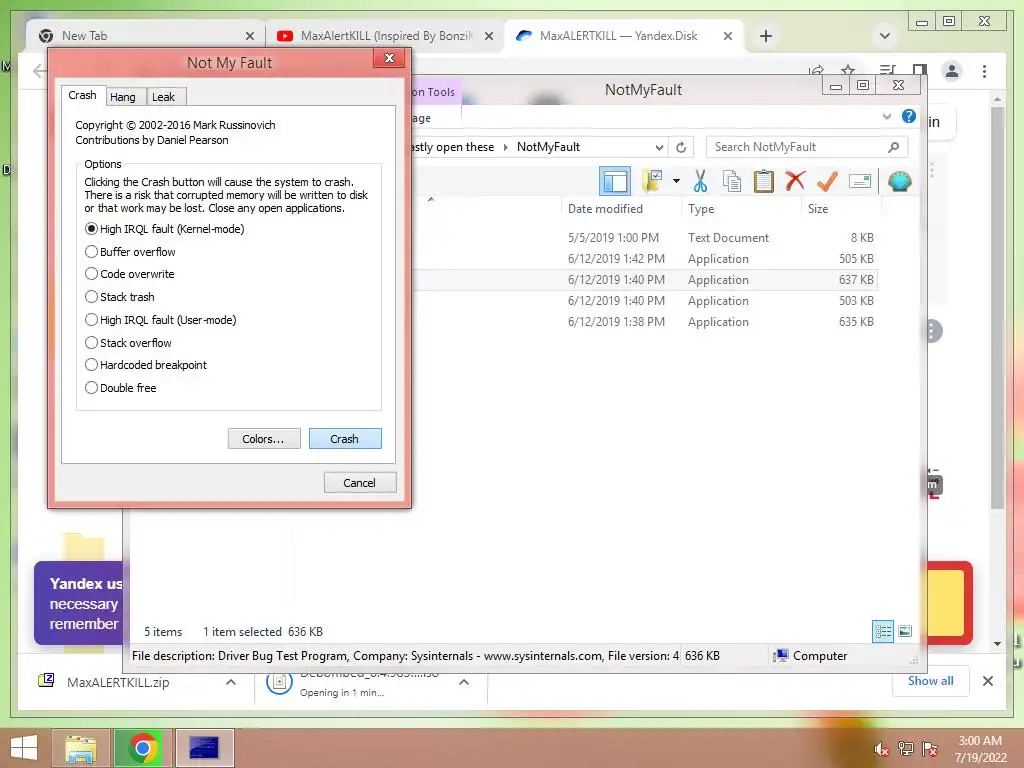This screenshot has width=1024, height=768.
Task: Expand the Explorer ribbon chevron
Action: [886, 116]
